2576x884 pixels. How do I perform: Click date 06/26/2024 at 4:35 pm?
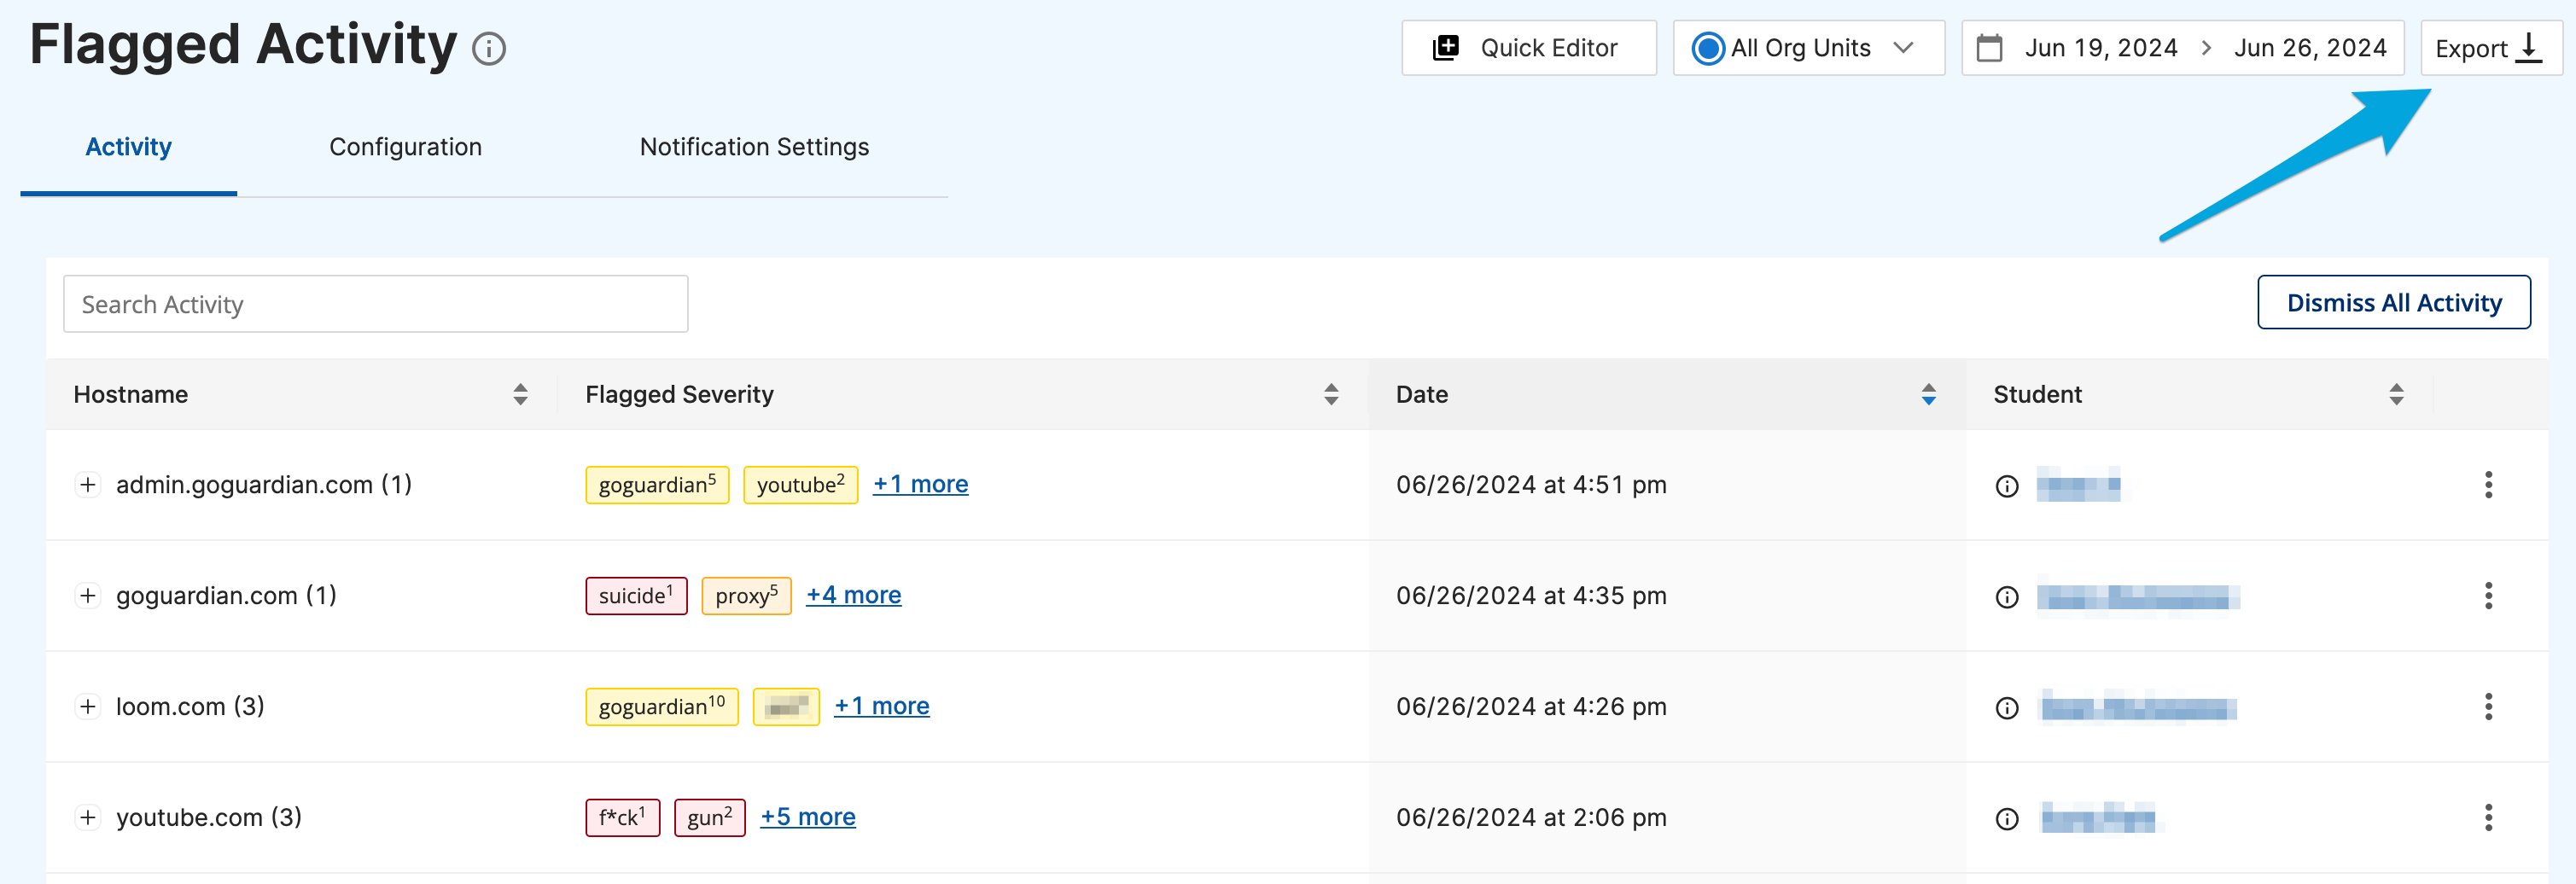[x=1531, y=596]
